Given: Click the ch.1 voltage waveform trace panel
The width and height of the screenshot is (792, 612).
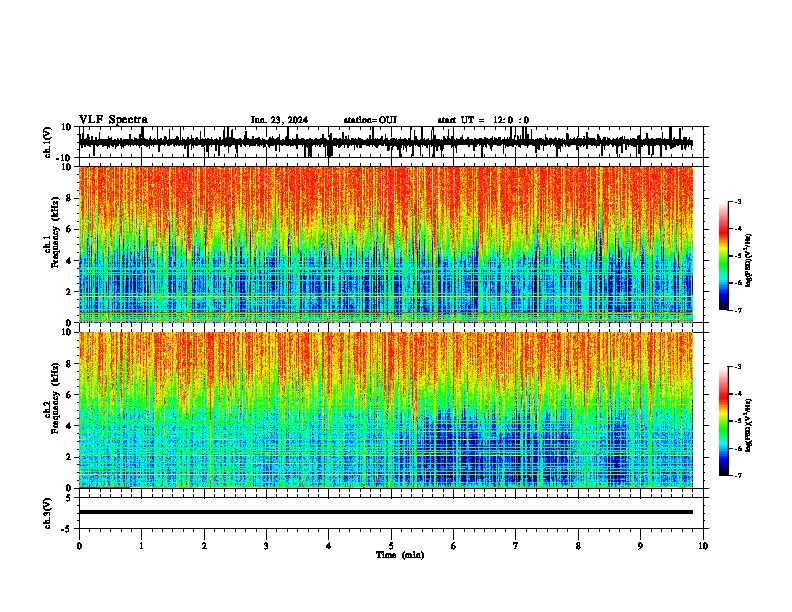Looking at the screenshot, I should click(391, 142).
